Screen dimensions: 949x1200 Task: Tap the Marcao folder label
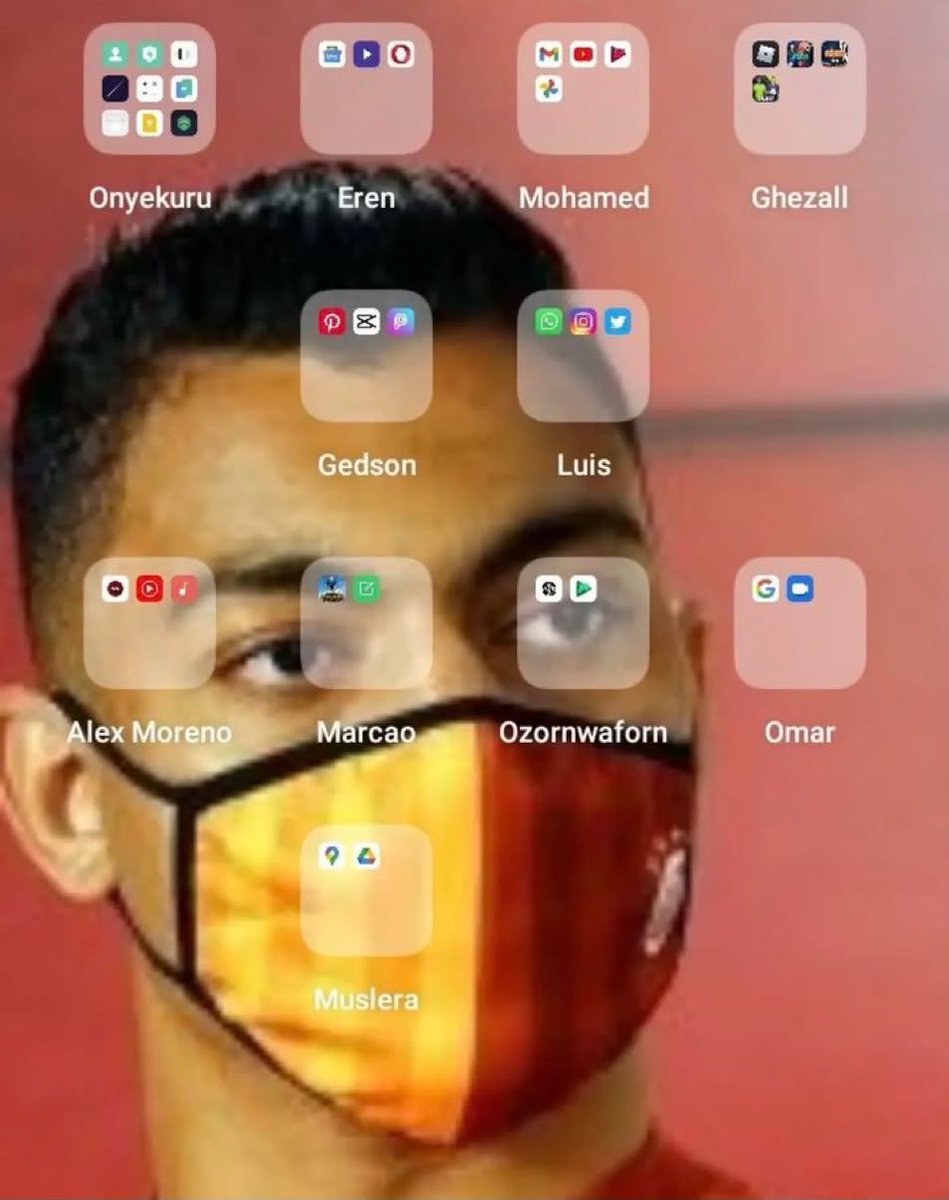pyautogui.click(x=366, y=733)
